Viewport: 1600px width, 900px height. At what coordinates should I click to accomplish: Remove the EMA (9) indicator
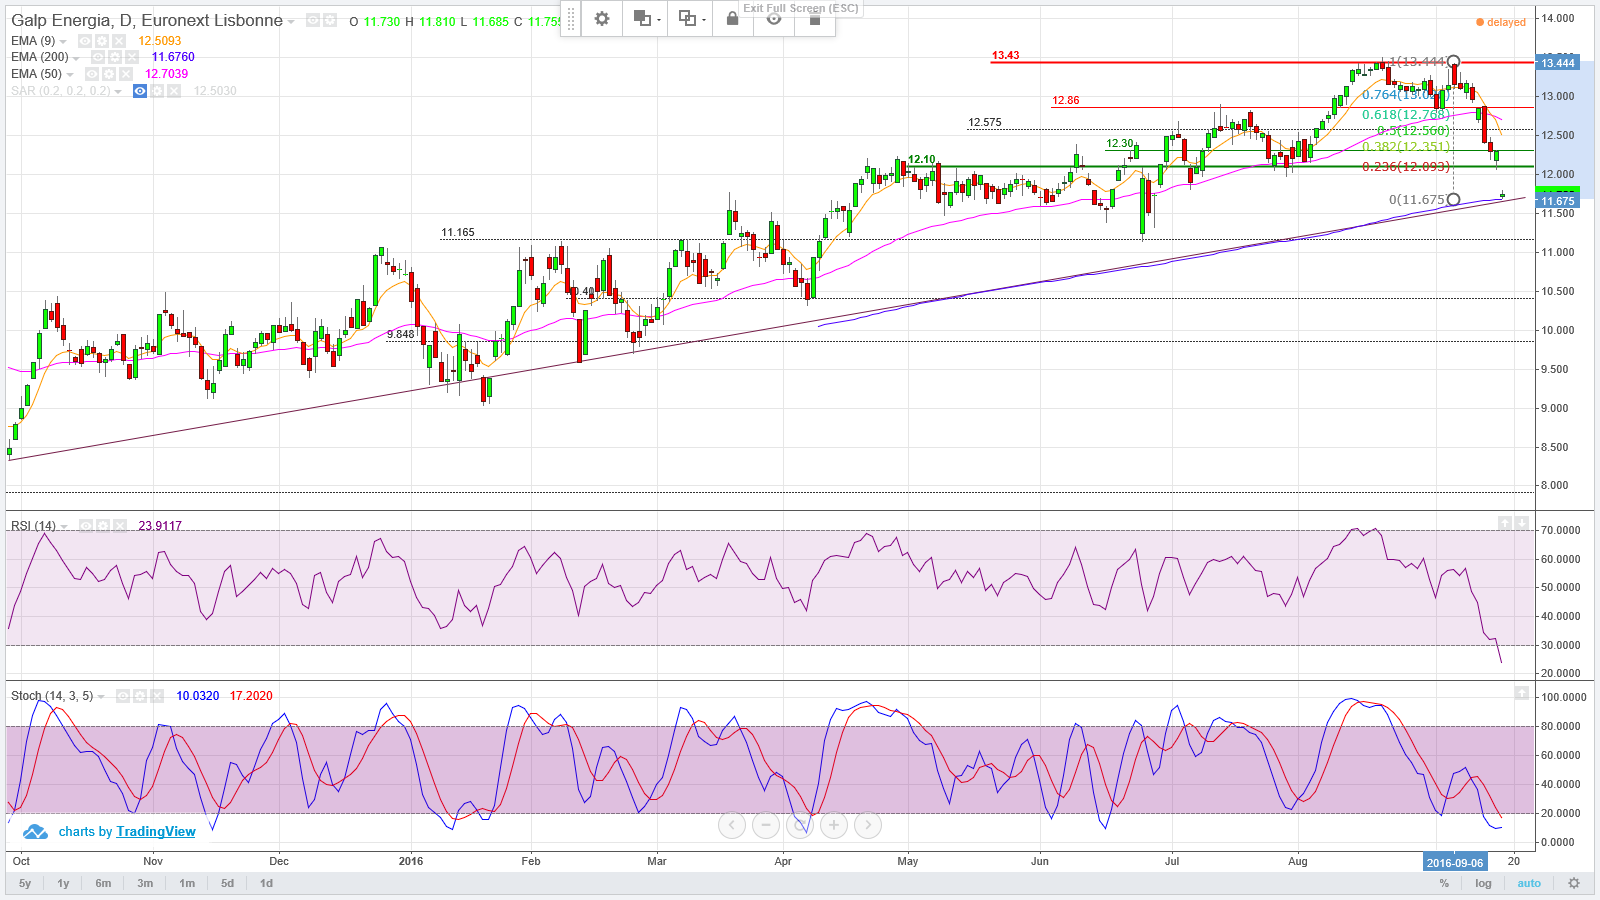119,41
